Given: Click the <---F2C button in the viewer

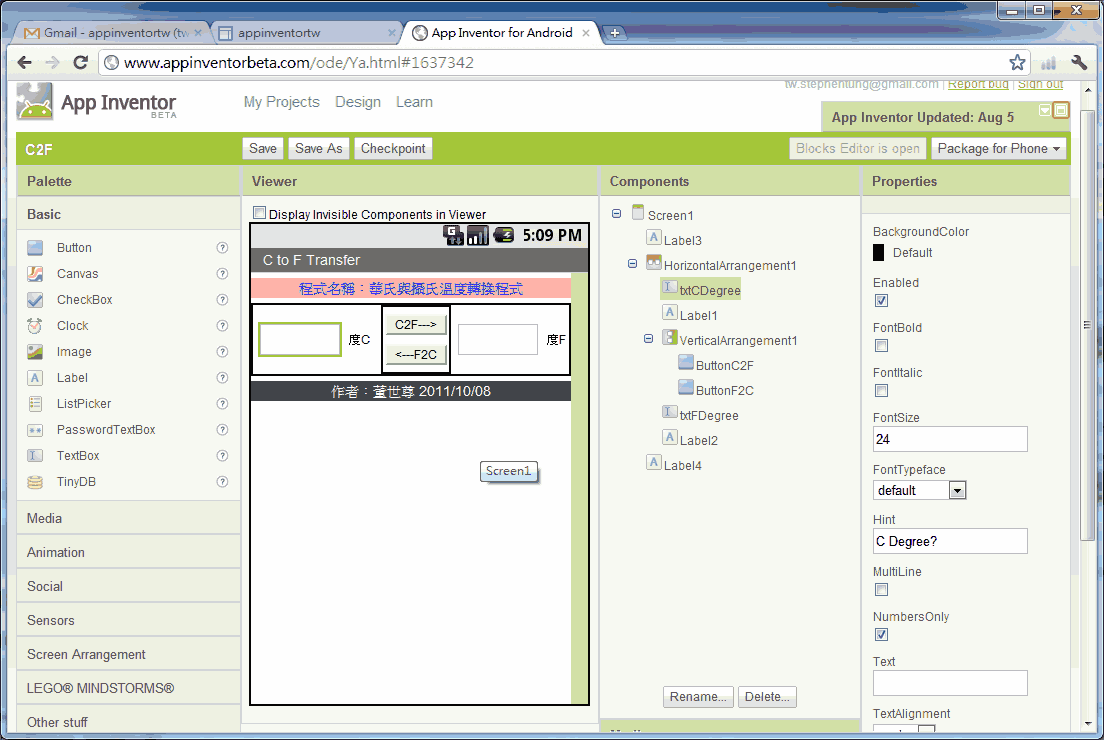Looking at the screenshot, I should click(416, 354).
